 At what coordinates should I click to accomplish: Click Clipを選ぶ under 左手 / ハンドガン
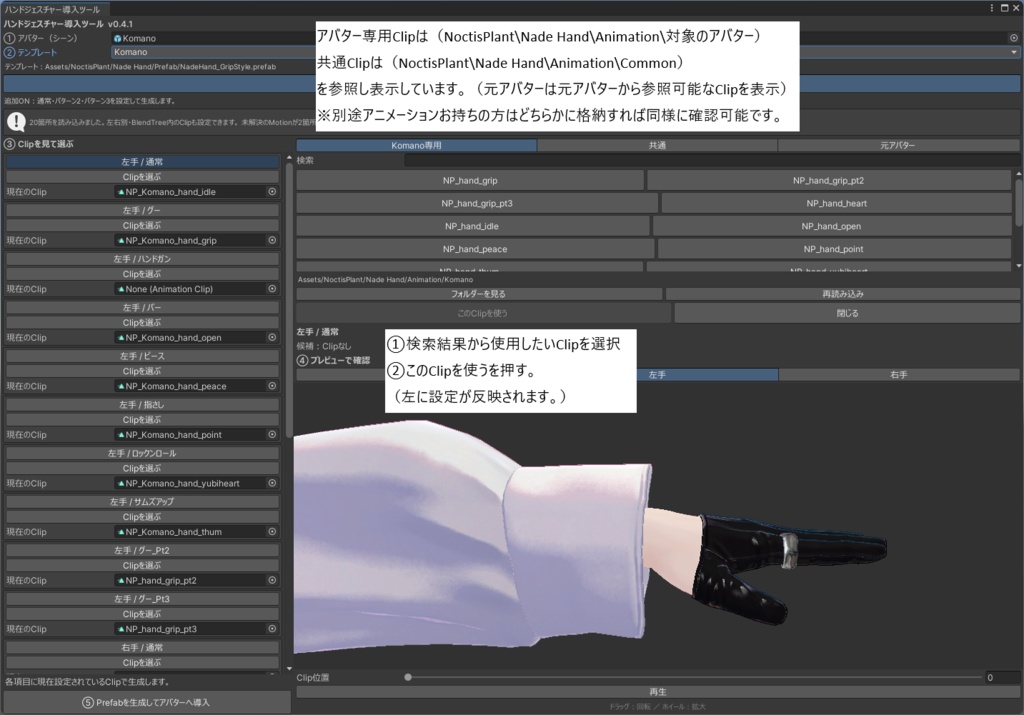[x=142, y=274]
